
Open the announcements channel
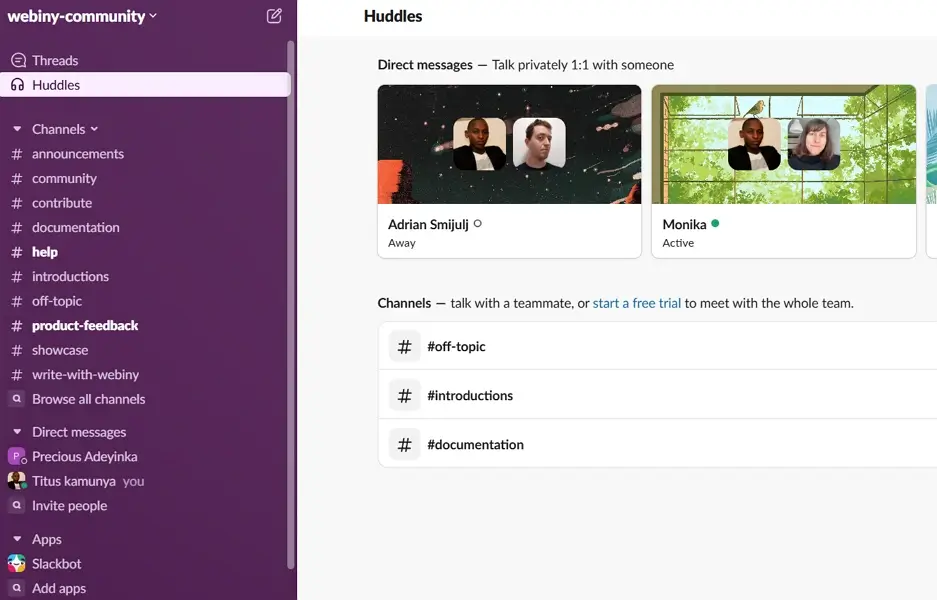[145, 154]
